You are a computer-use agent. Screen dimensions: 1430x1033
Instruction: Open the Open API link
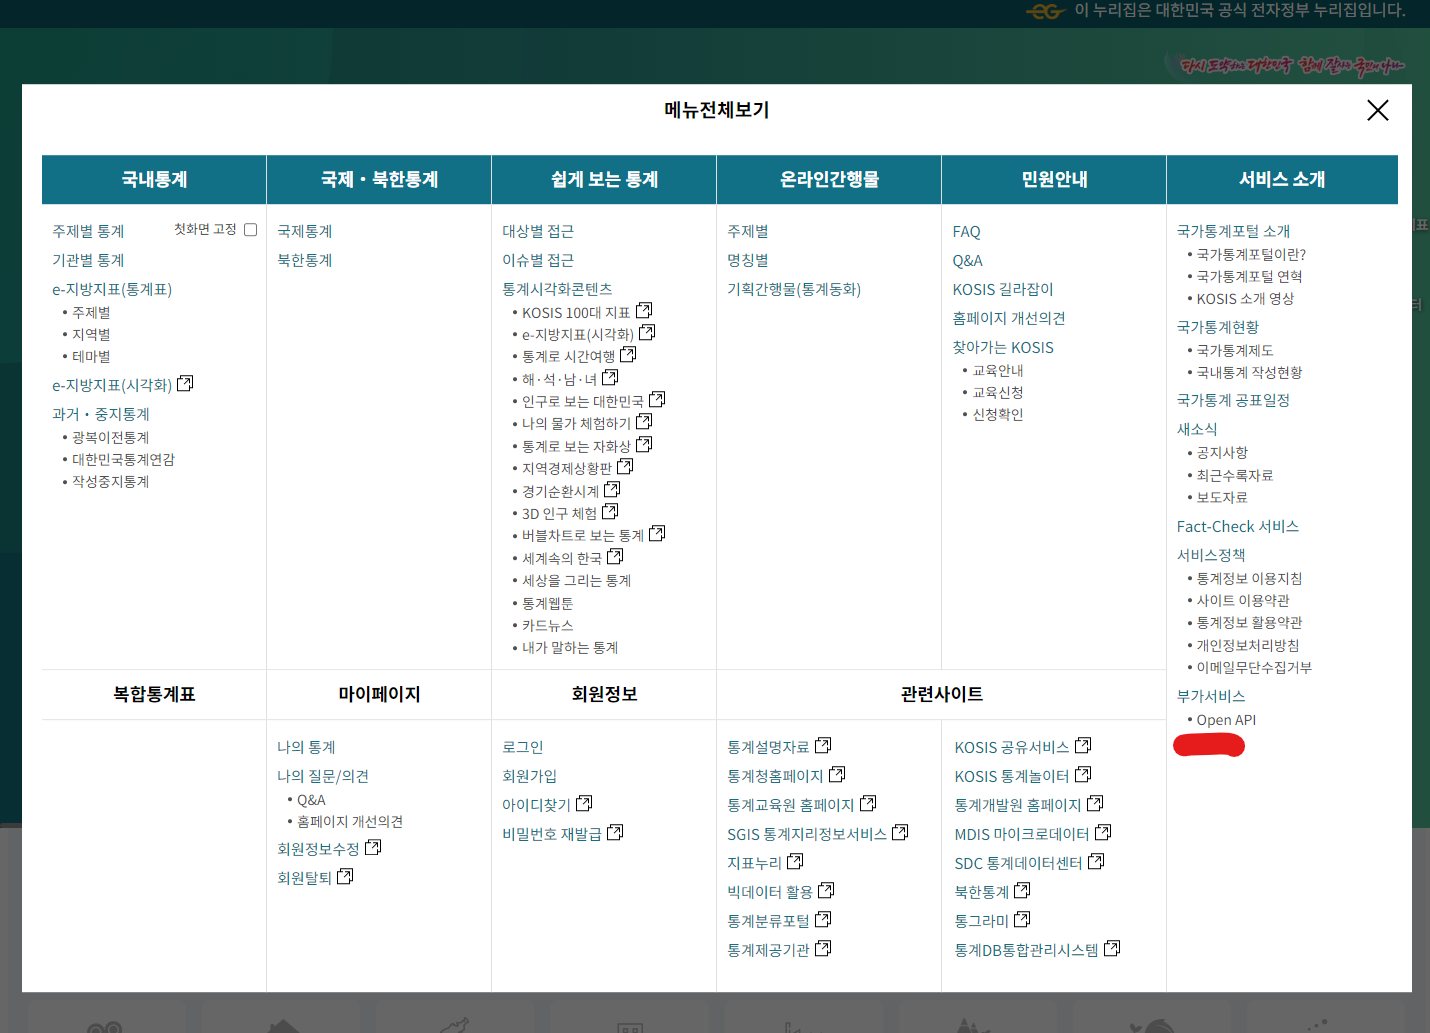click(x=1228, y=719)
